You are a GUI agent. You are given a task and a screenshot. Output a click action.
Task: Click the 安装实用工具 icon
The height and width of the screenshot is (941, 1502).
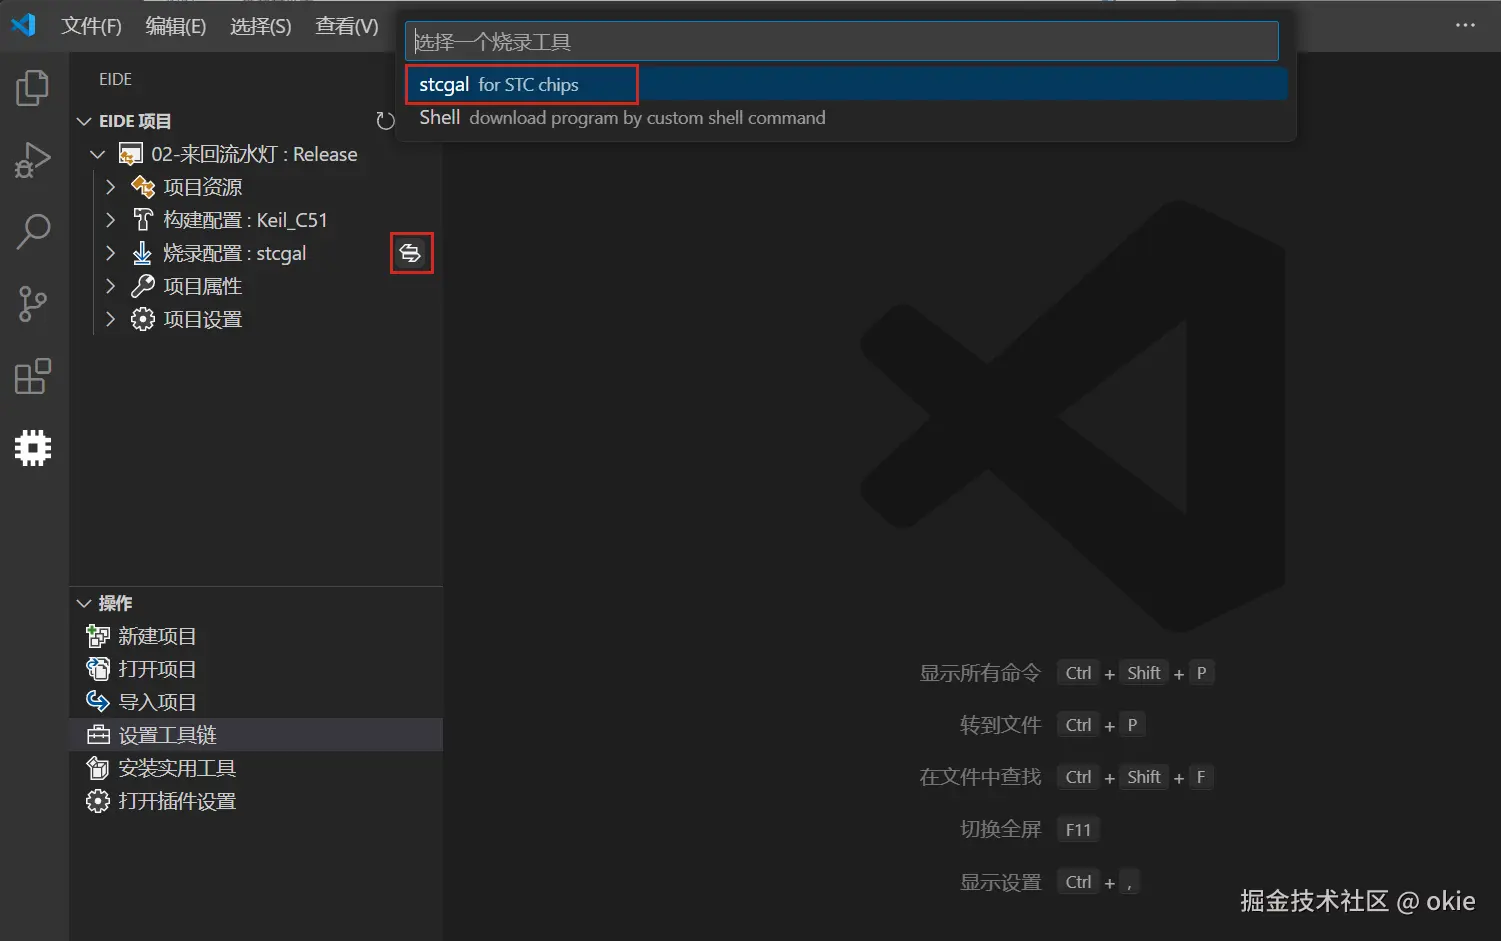(98, 768)
